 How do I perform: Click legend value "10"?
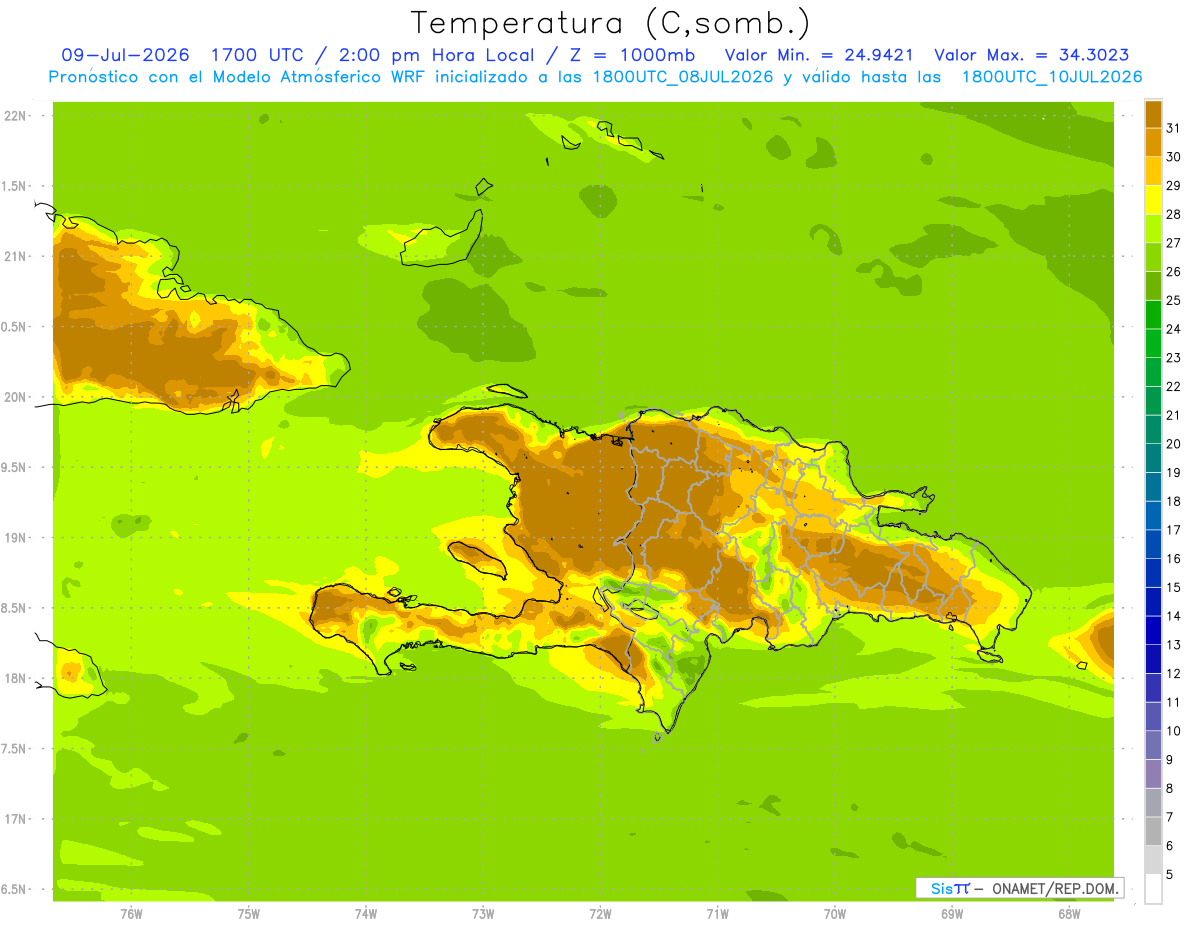tap(1173, 731)
